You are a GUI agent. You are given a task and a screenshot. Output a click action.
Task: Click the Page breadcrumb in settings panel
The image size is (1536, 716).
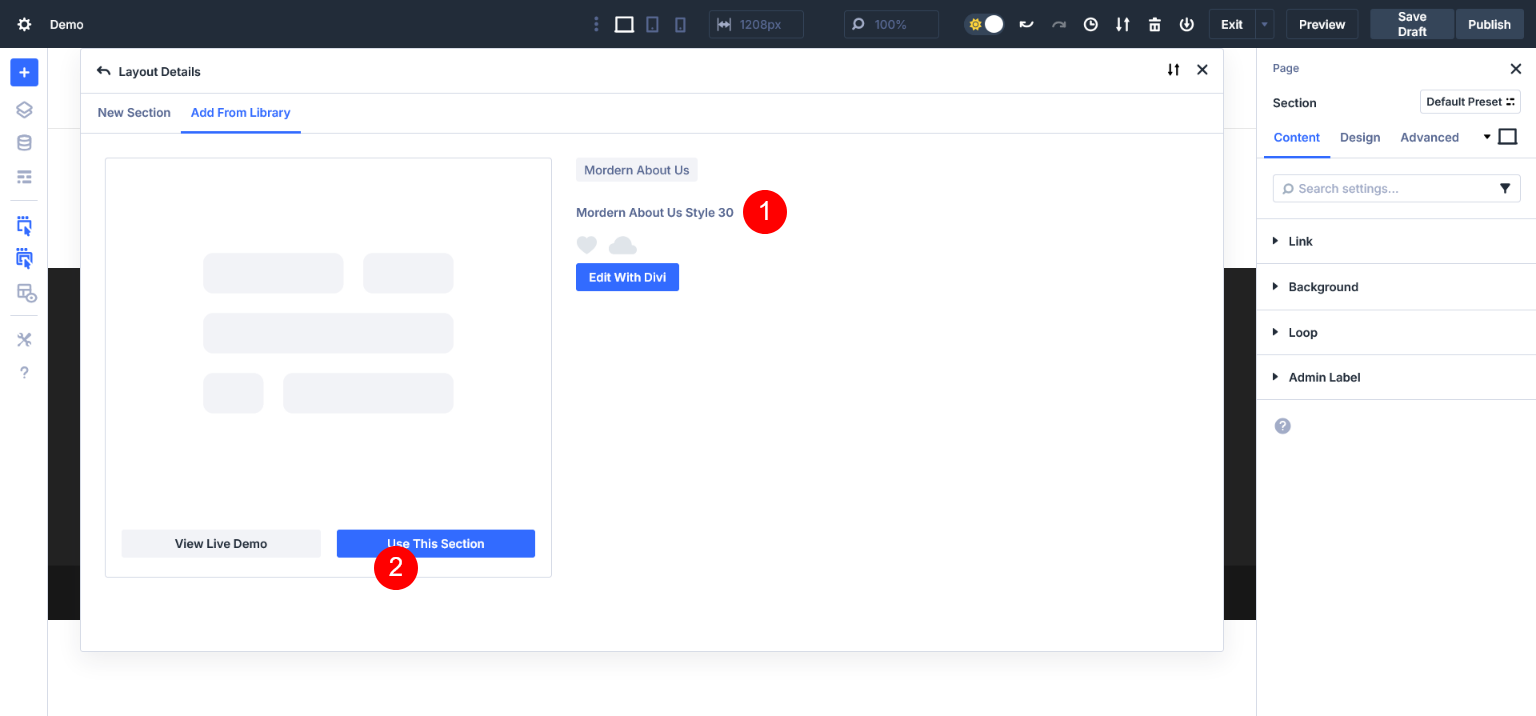(1286, 69)
